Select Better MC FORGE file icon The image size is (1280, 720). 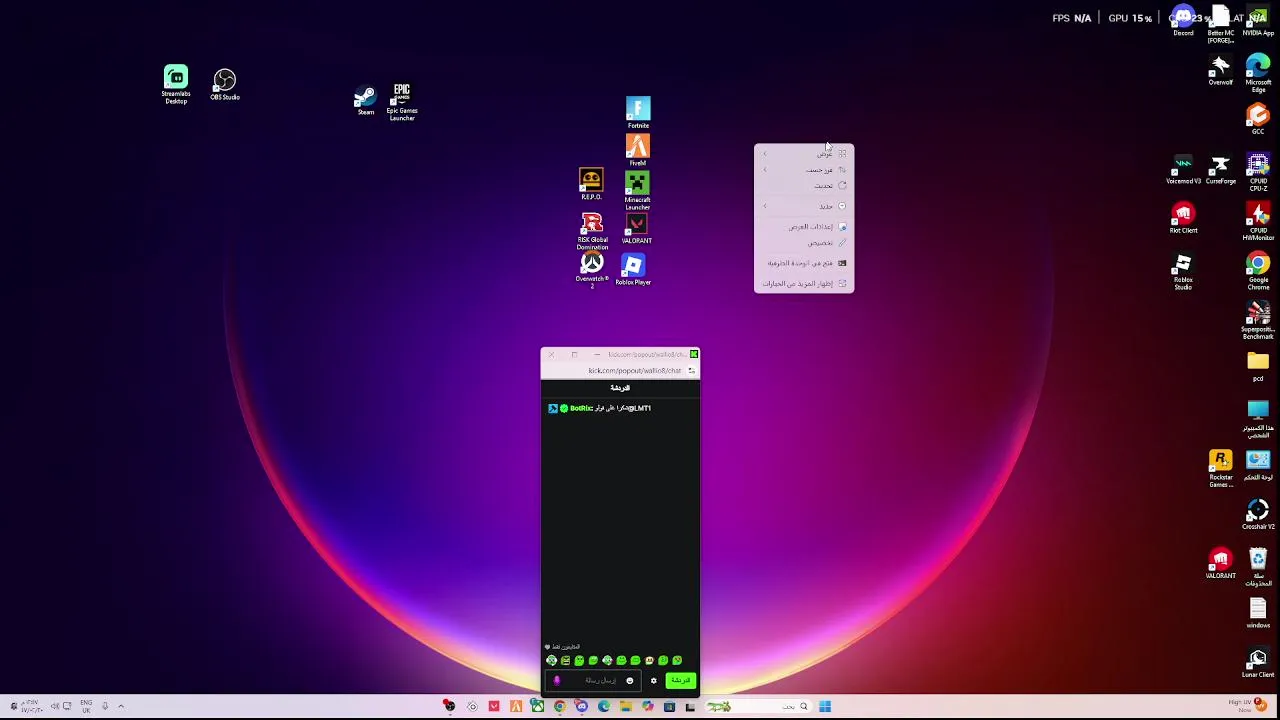1220,25
